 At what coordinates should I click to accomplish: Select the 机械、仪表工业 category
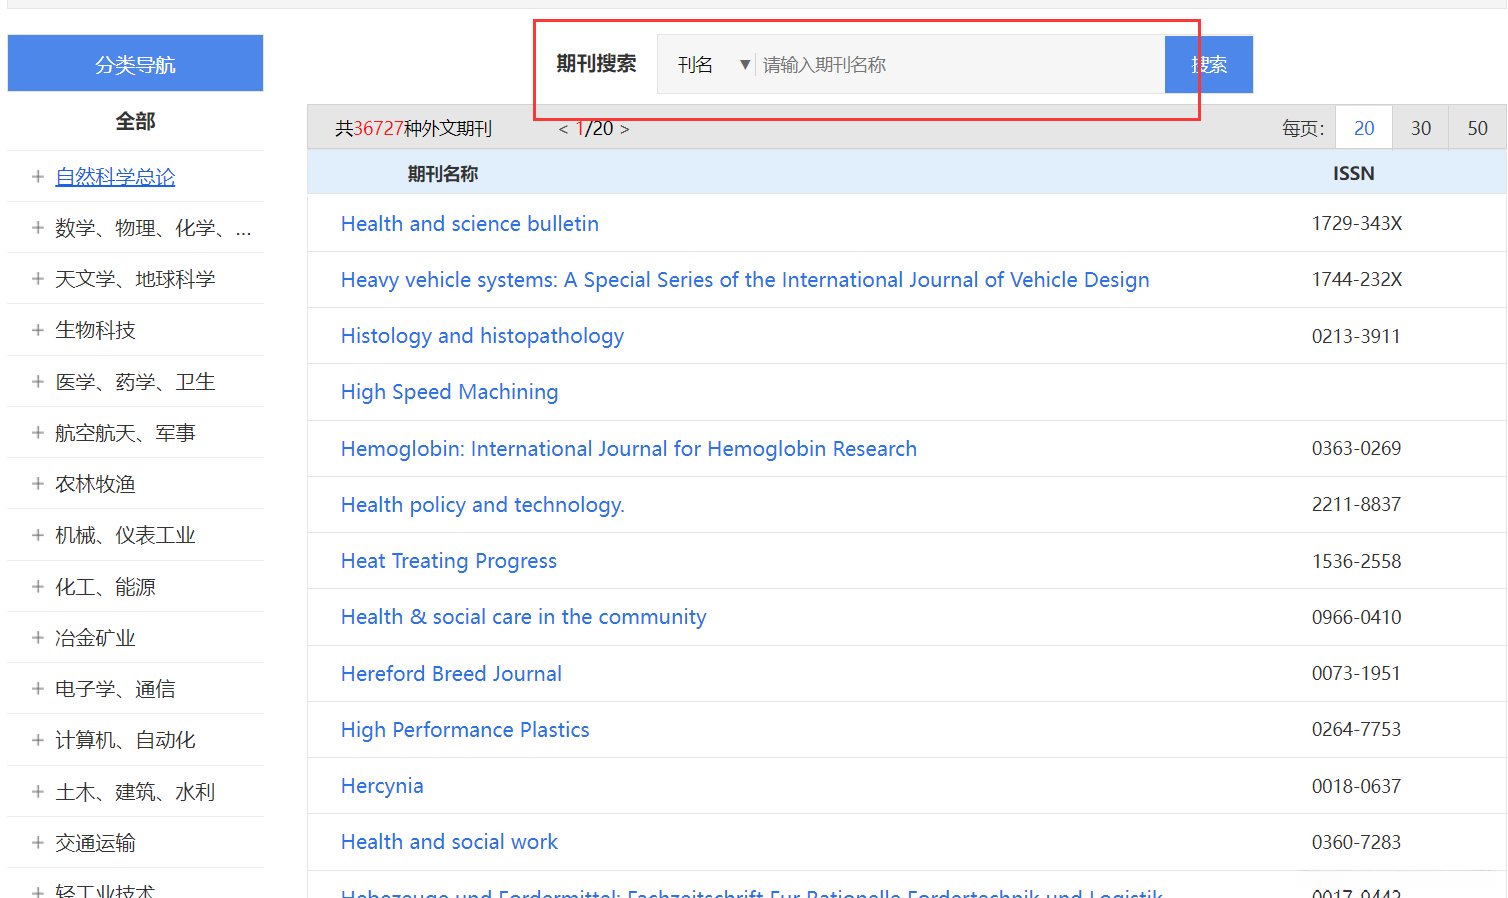[125, 535]
